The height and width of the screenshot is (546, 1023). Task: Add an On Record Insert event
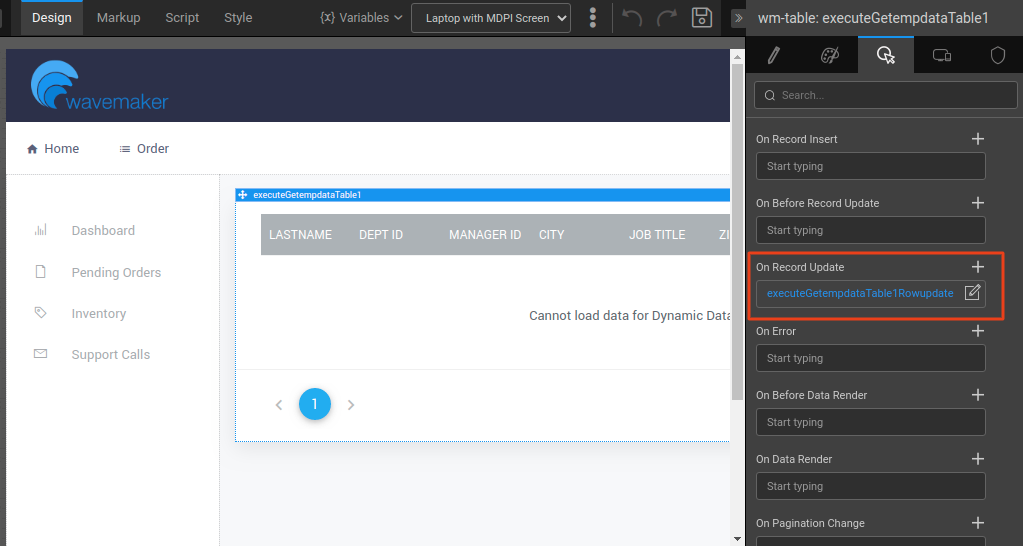978,139
